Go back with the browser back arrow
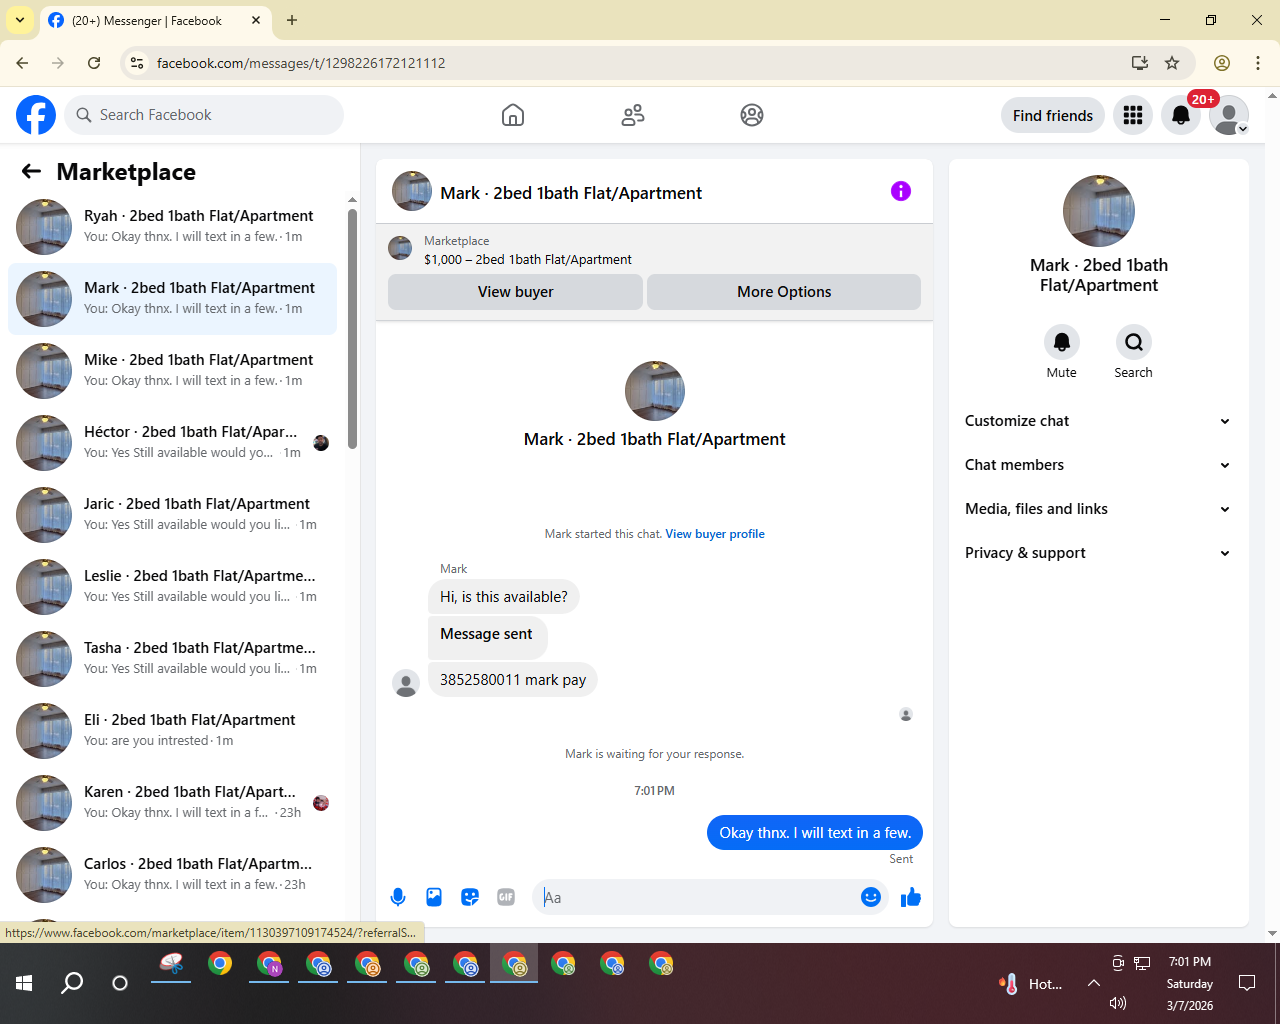This screenshot has width=1280, height=1024. pos(22,63)
